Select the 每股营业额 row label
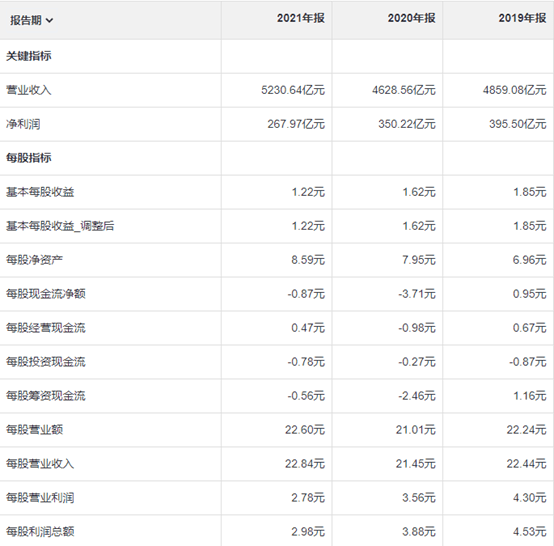This screenshot has width=554, height=546. tap(34, 429)
